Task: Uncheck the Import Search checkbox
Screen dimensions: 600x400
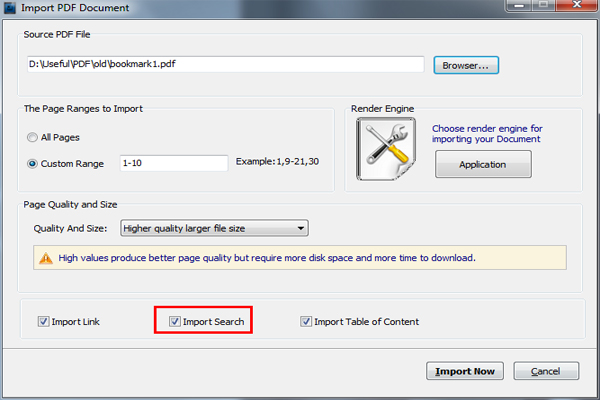Action: click(175, 322)
